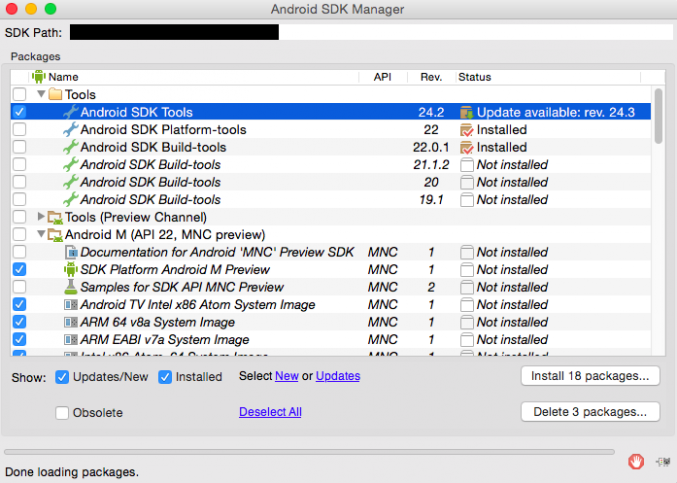Click wrench icon beside Android SDK Platform-tools
Screen dimensions: 677x483
[x=70, y=129]
